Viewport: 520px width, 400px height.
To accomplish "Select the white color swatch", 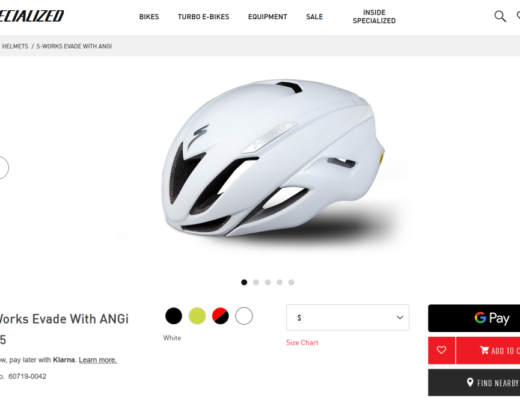I will pyautogui.click(x=244, y=316).
